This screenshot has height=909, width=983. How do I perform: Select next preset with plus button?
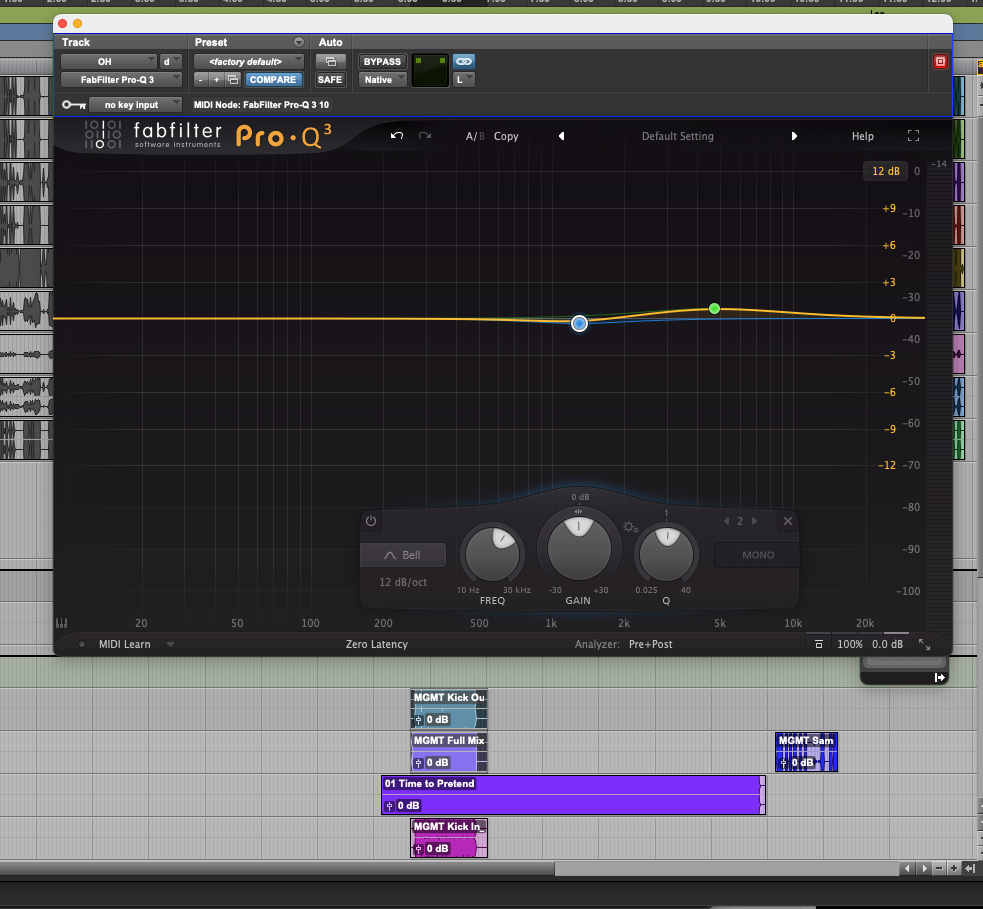[216, 80]
